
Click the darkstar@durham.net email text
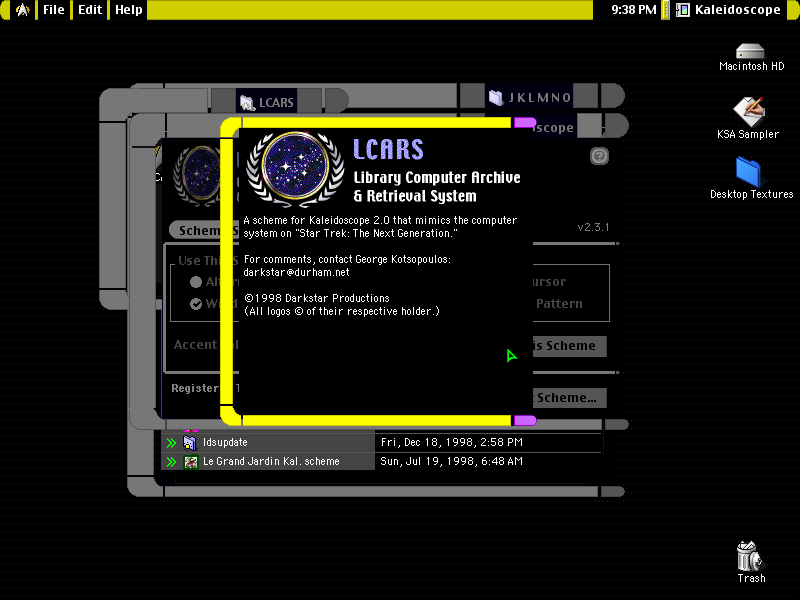[296, 272]
